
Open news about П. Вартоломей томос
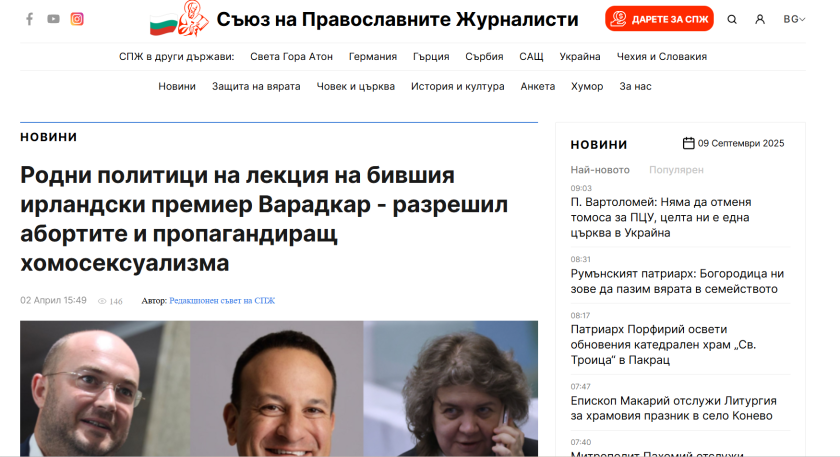[661, 218]
